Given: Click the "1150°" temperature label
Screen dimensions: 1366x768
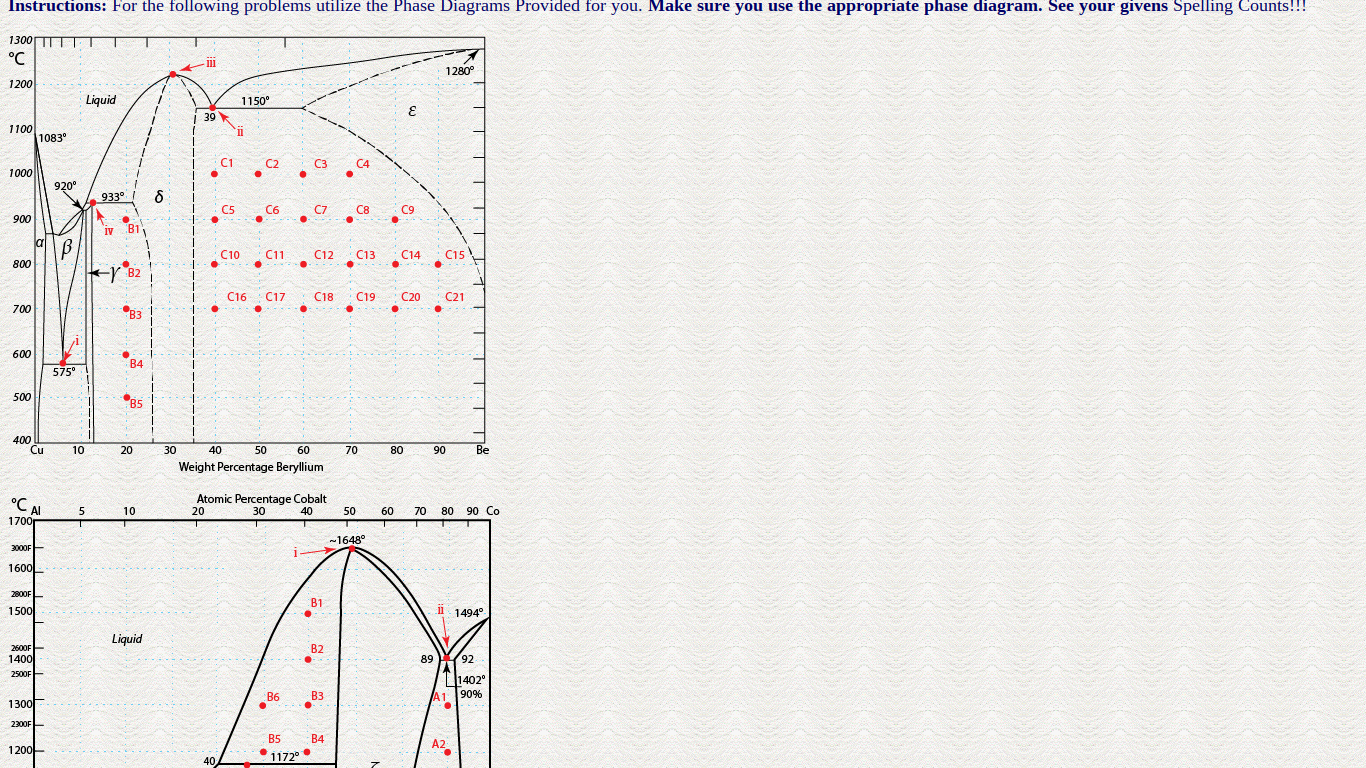Looking at the screenshot, I should (x=255, y=101).
